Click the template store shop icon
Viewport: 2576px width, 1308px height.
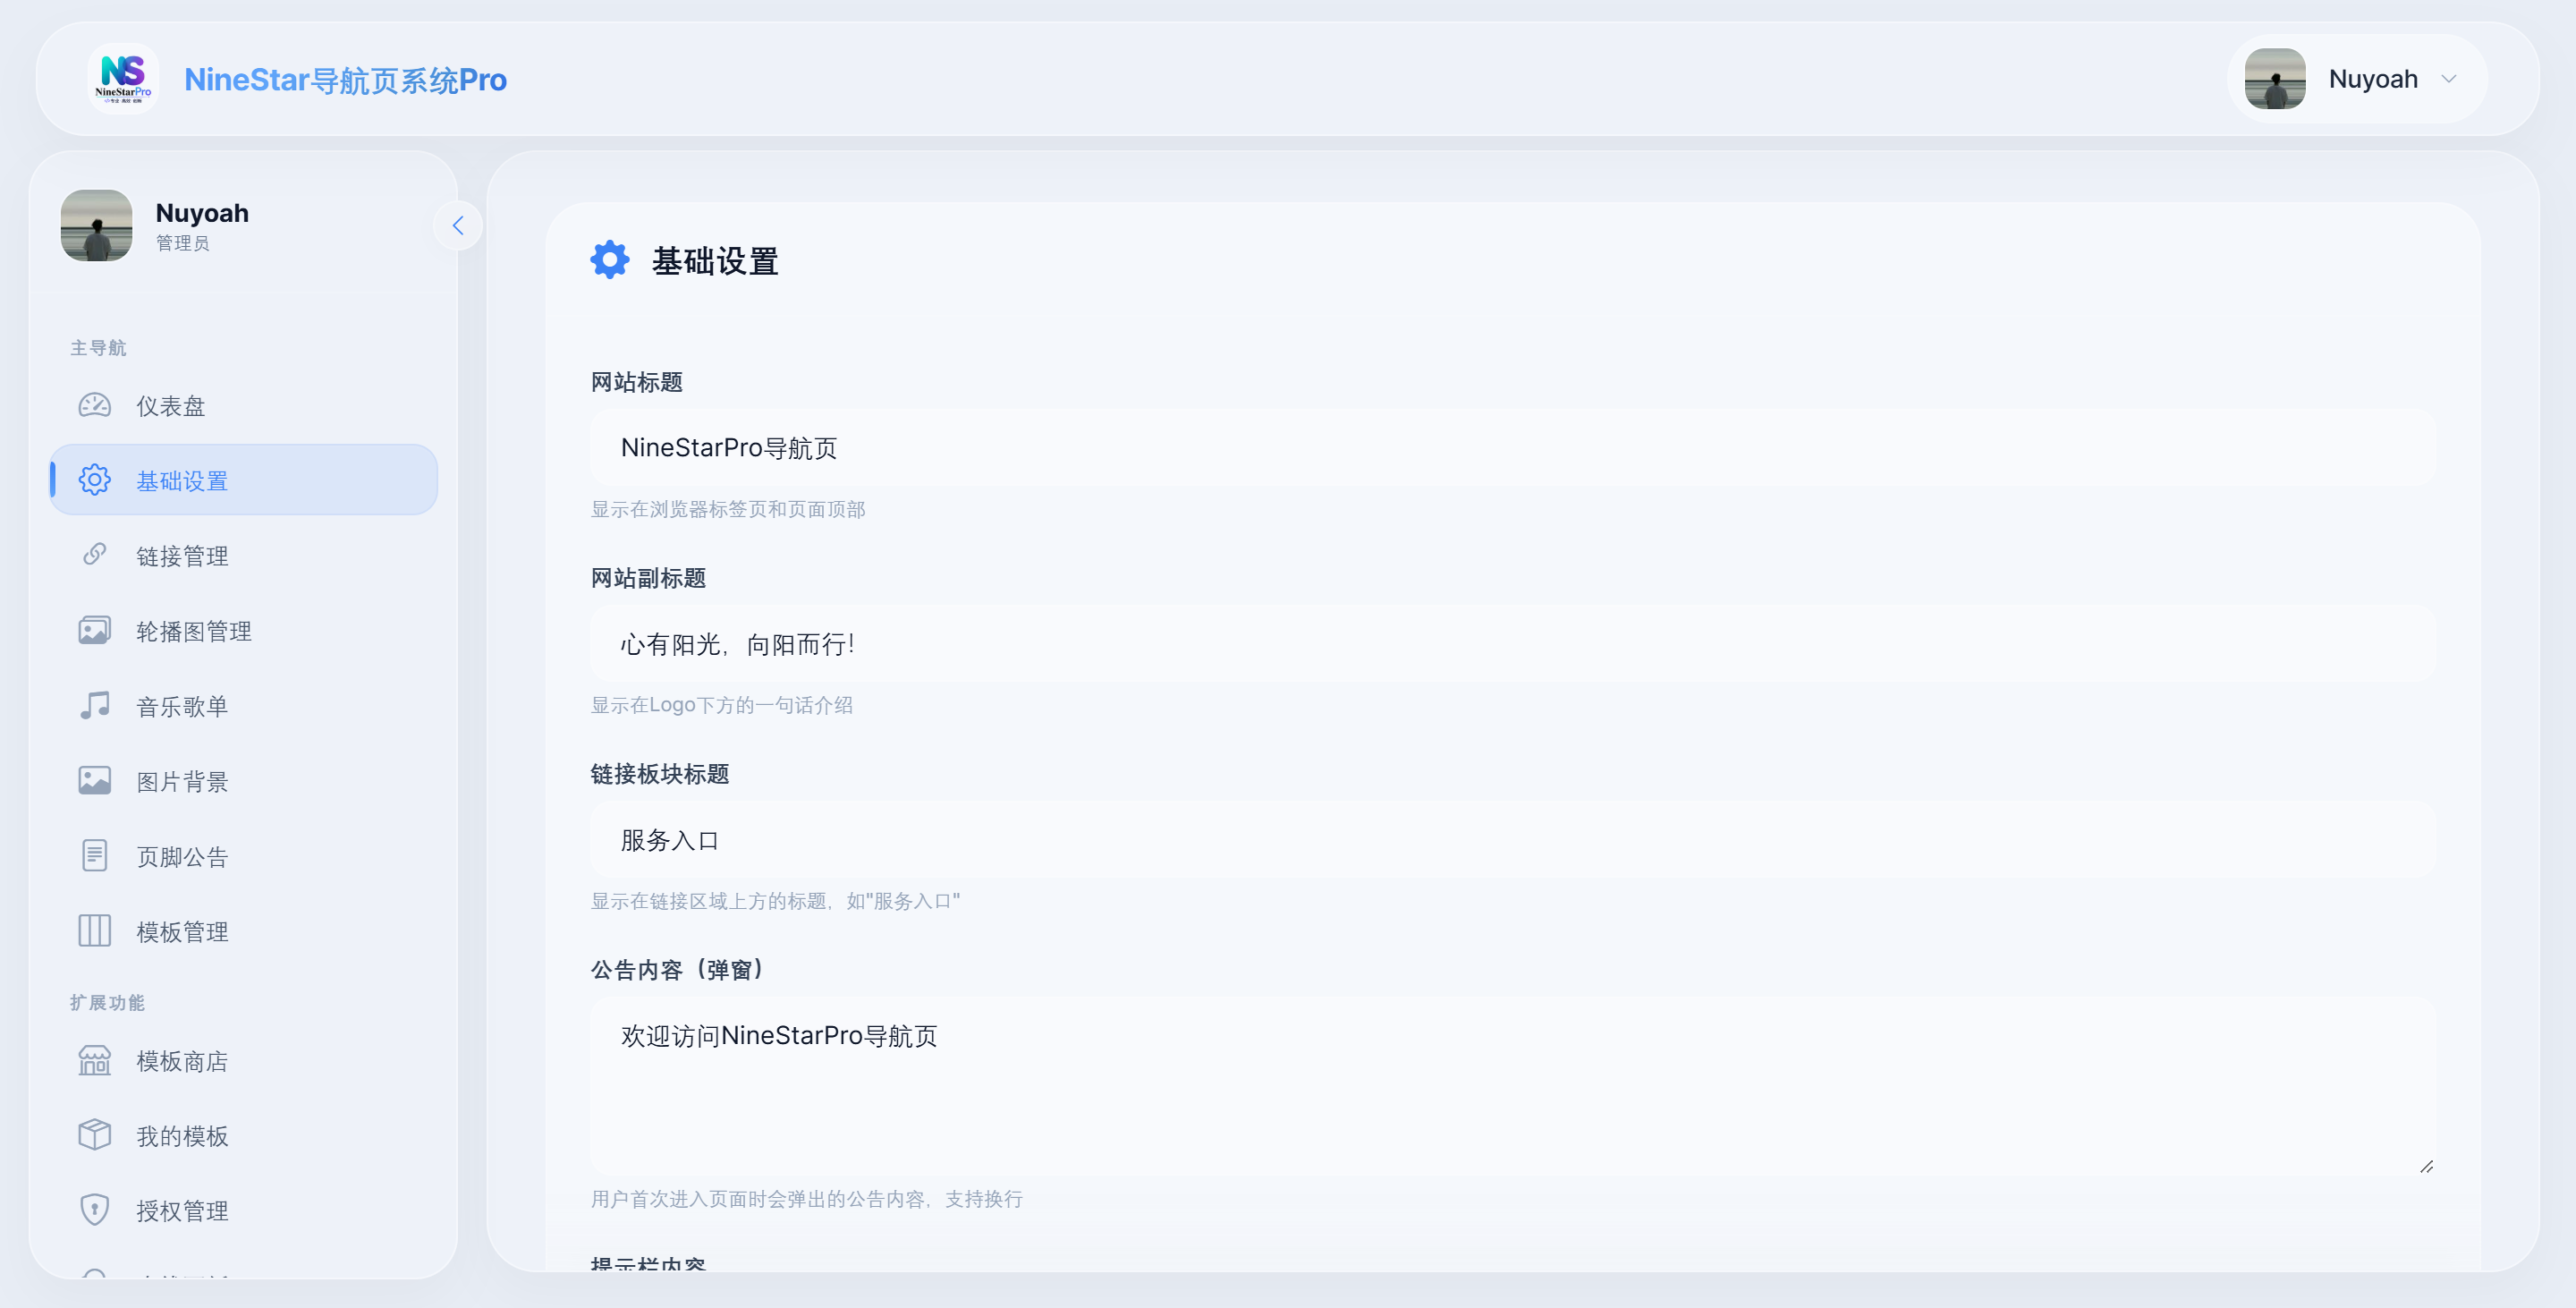coord(95,1060)
